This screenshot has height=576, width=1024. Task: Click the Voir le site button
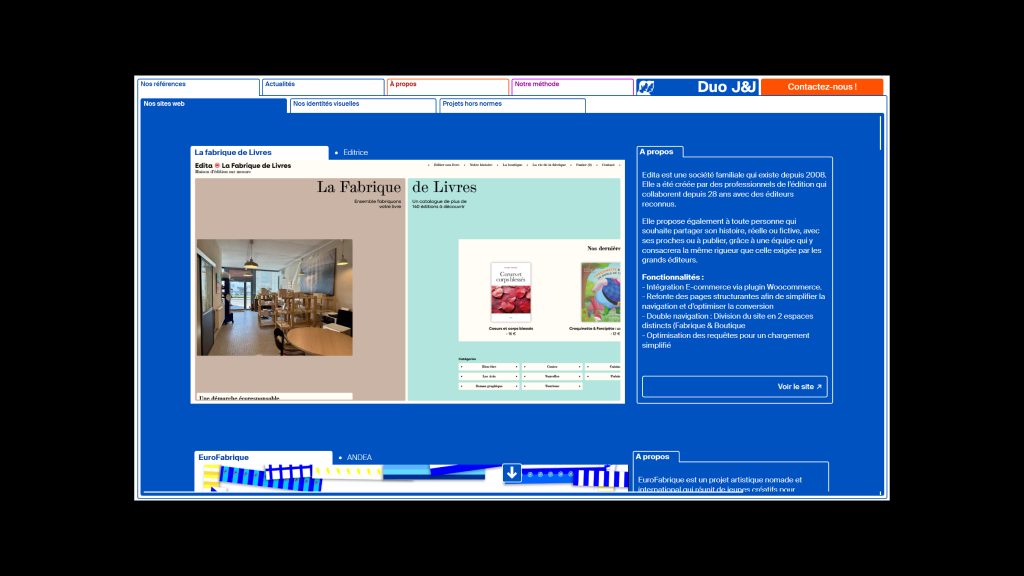coord(735,387)
